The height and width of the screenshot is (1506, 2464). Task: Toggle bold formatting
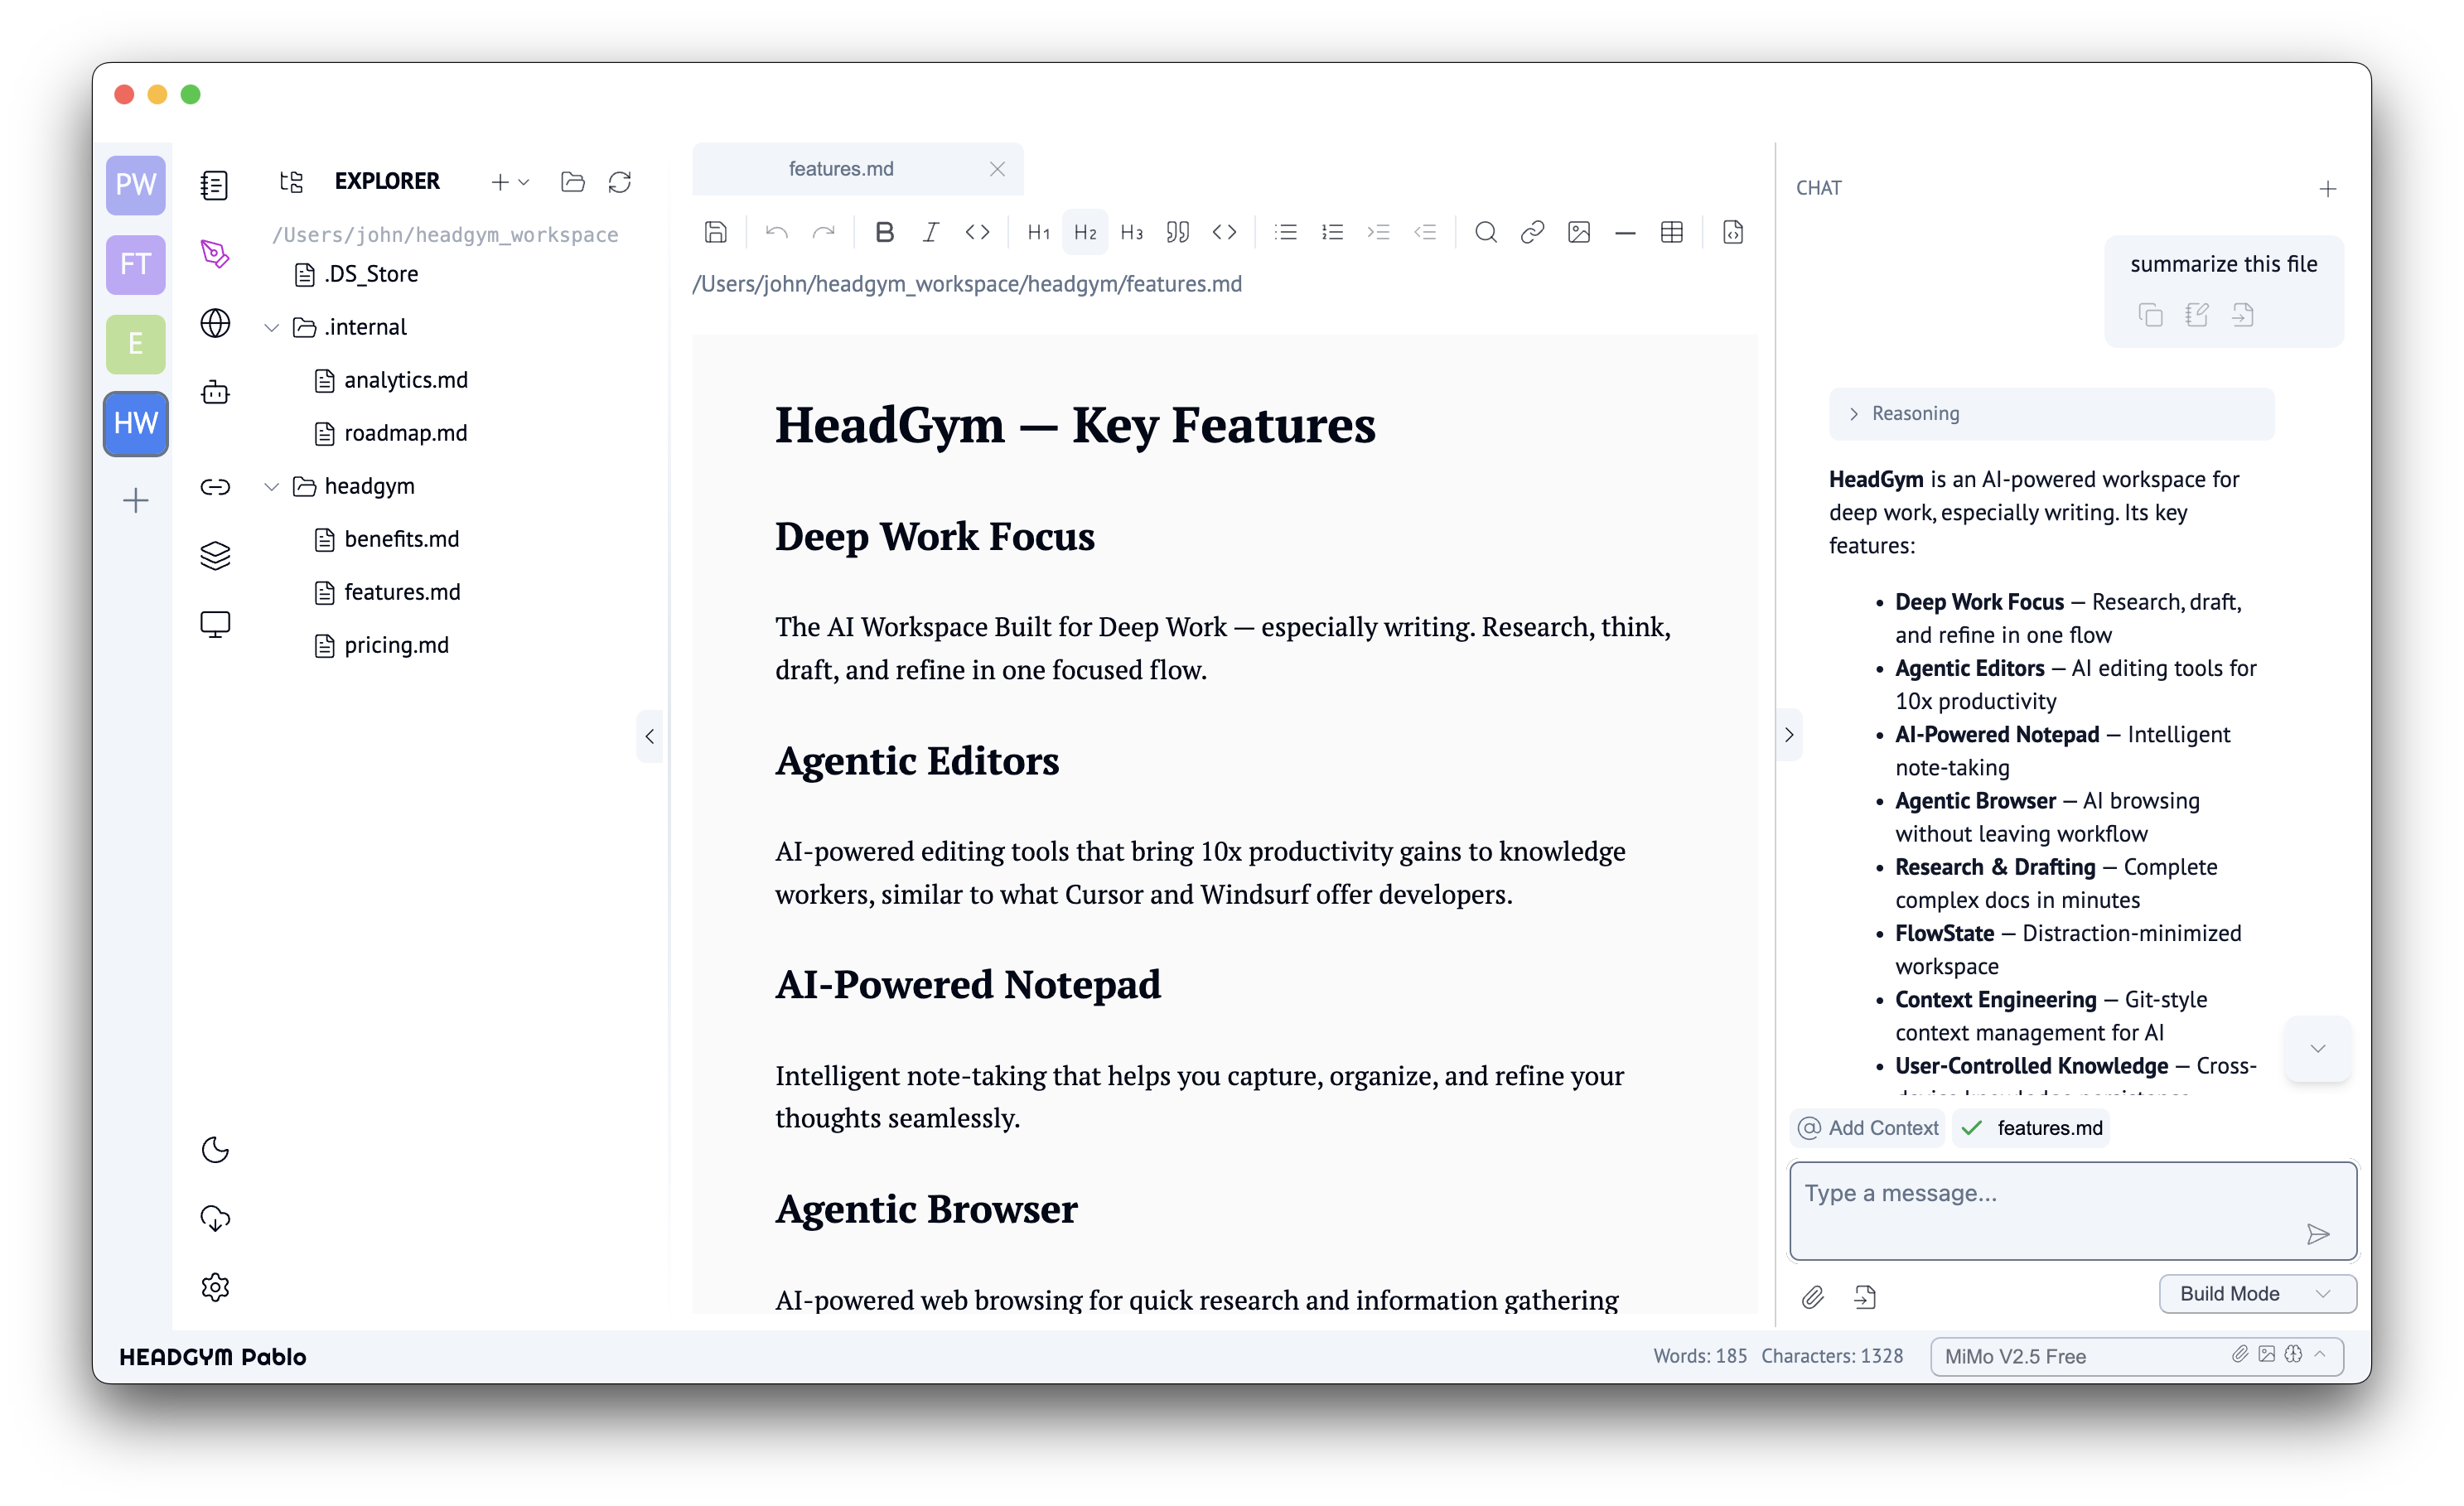click(x=884, y=233)
